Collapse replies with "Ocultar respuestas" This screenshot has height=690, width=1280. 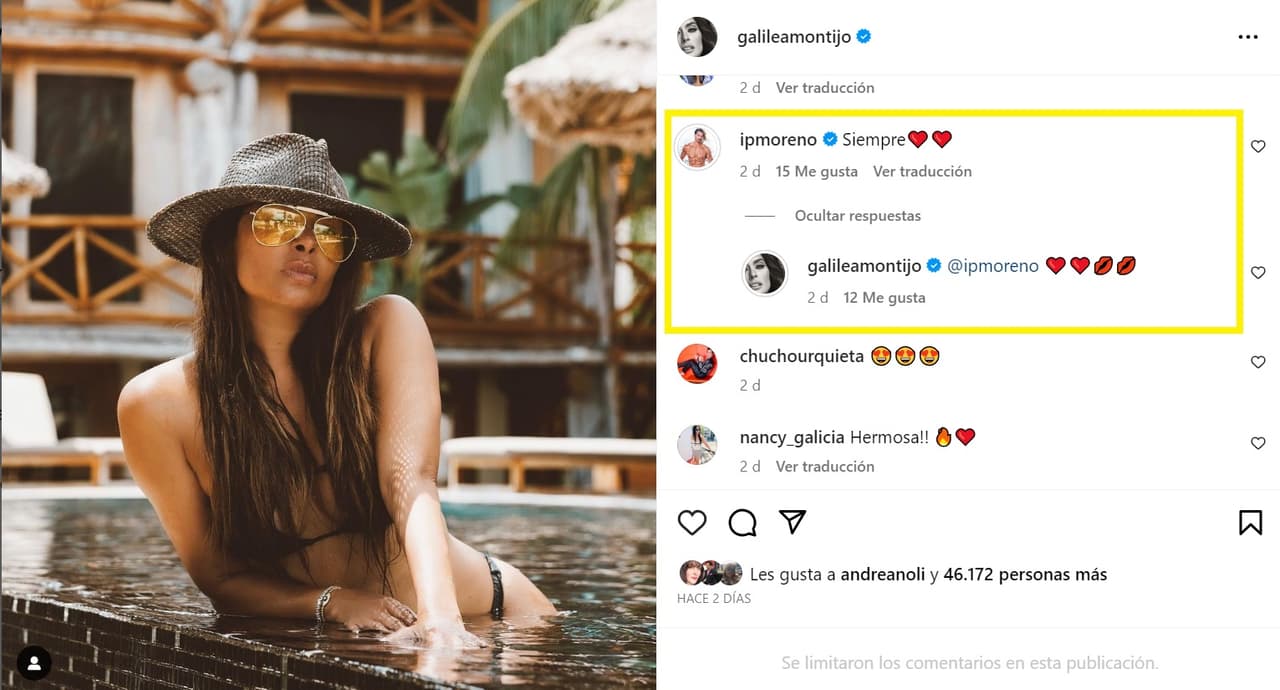click(857, 215)
